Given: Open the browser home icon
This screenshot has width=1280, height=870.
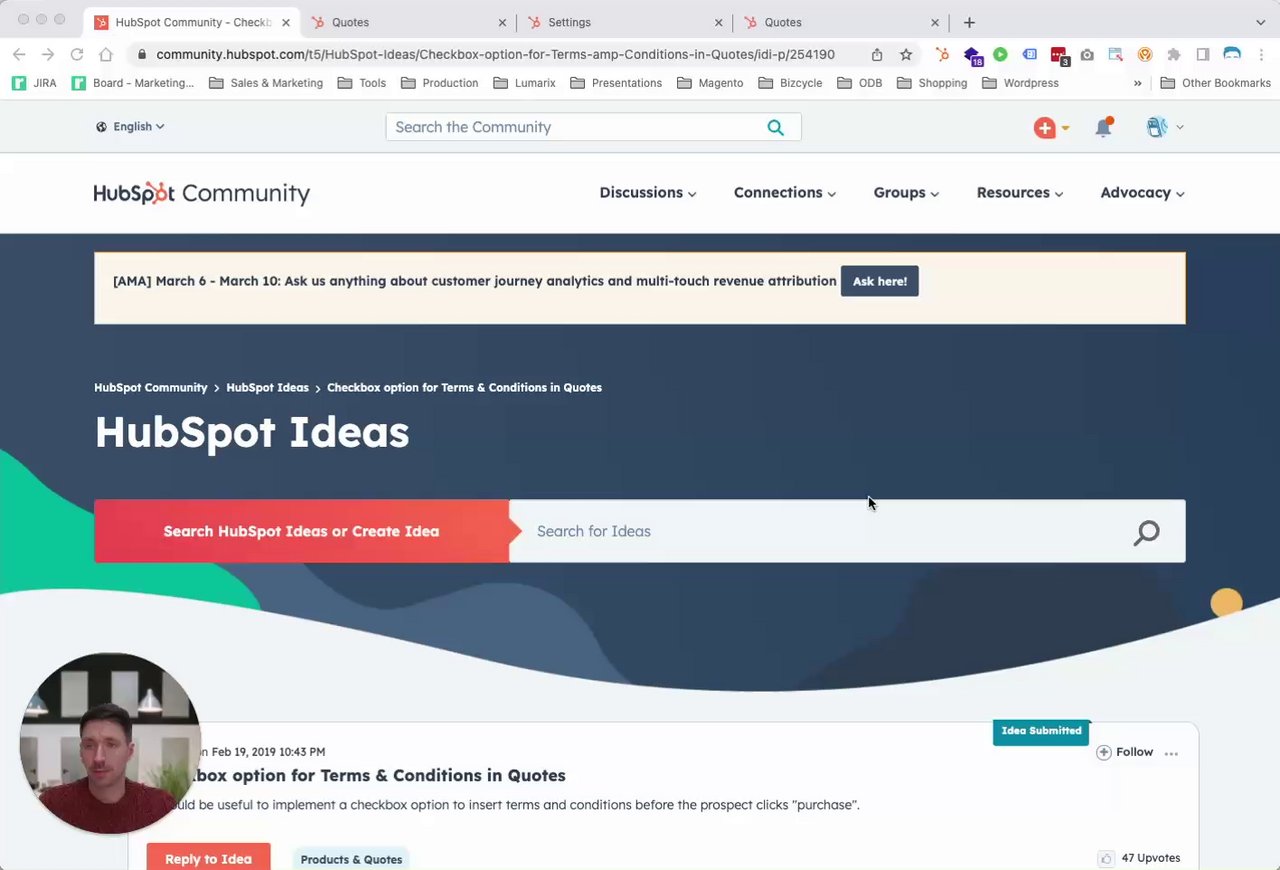Looking at the screenshot, I should point(106,54).
